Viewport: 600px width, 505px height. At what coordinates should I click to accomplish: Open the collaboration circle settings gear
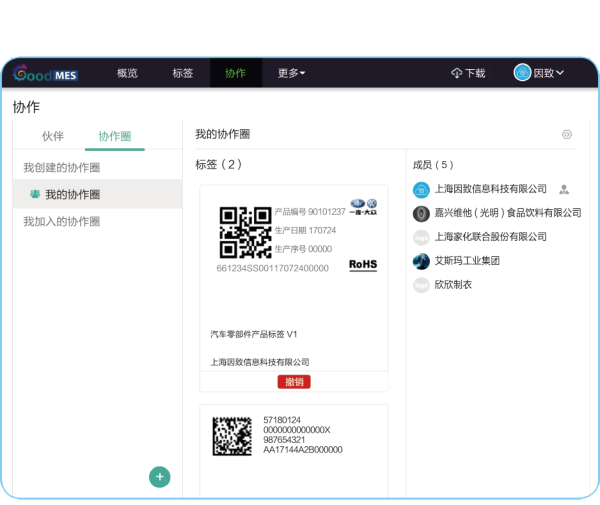click(567, 135)
